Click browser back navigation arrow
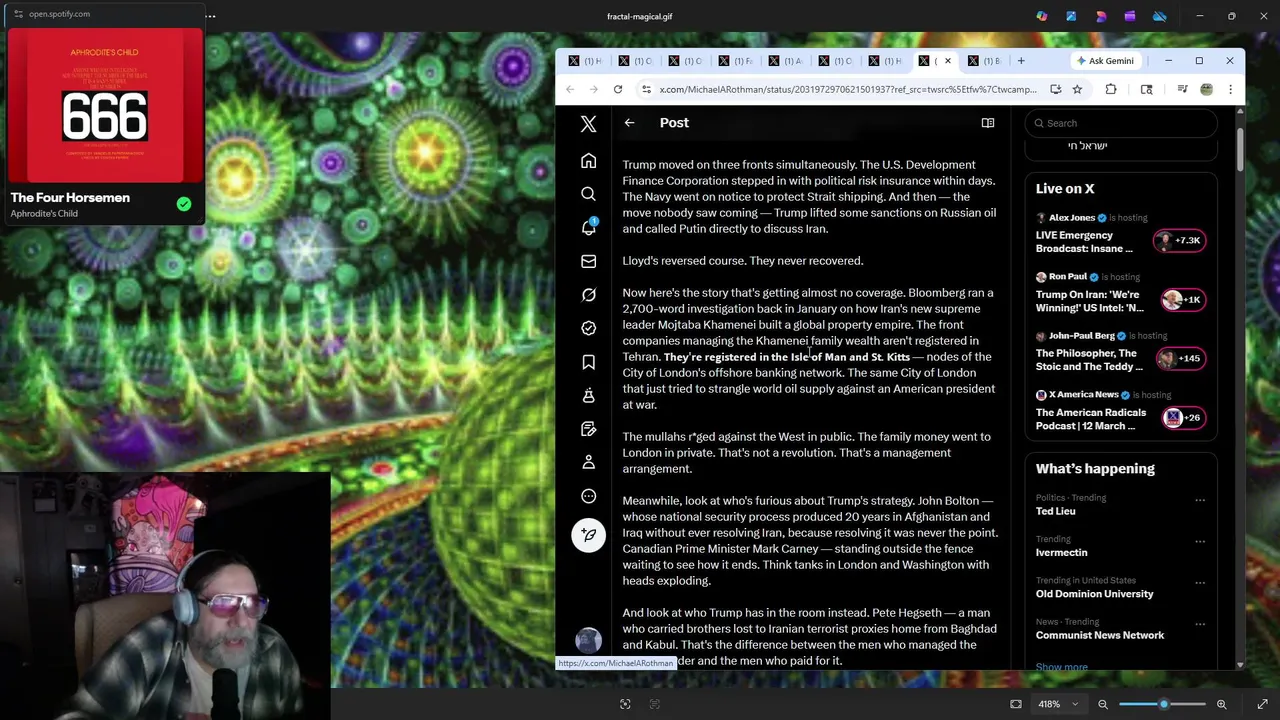1280x720 pixels. (x=570, y=89)
